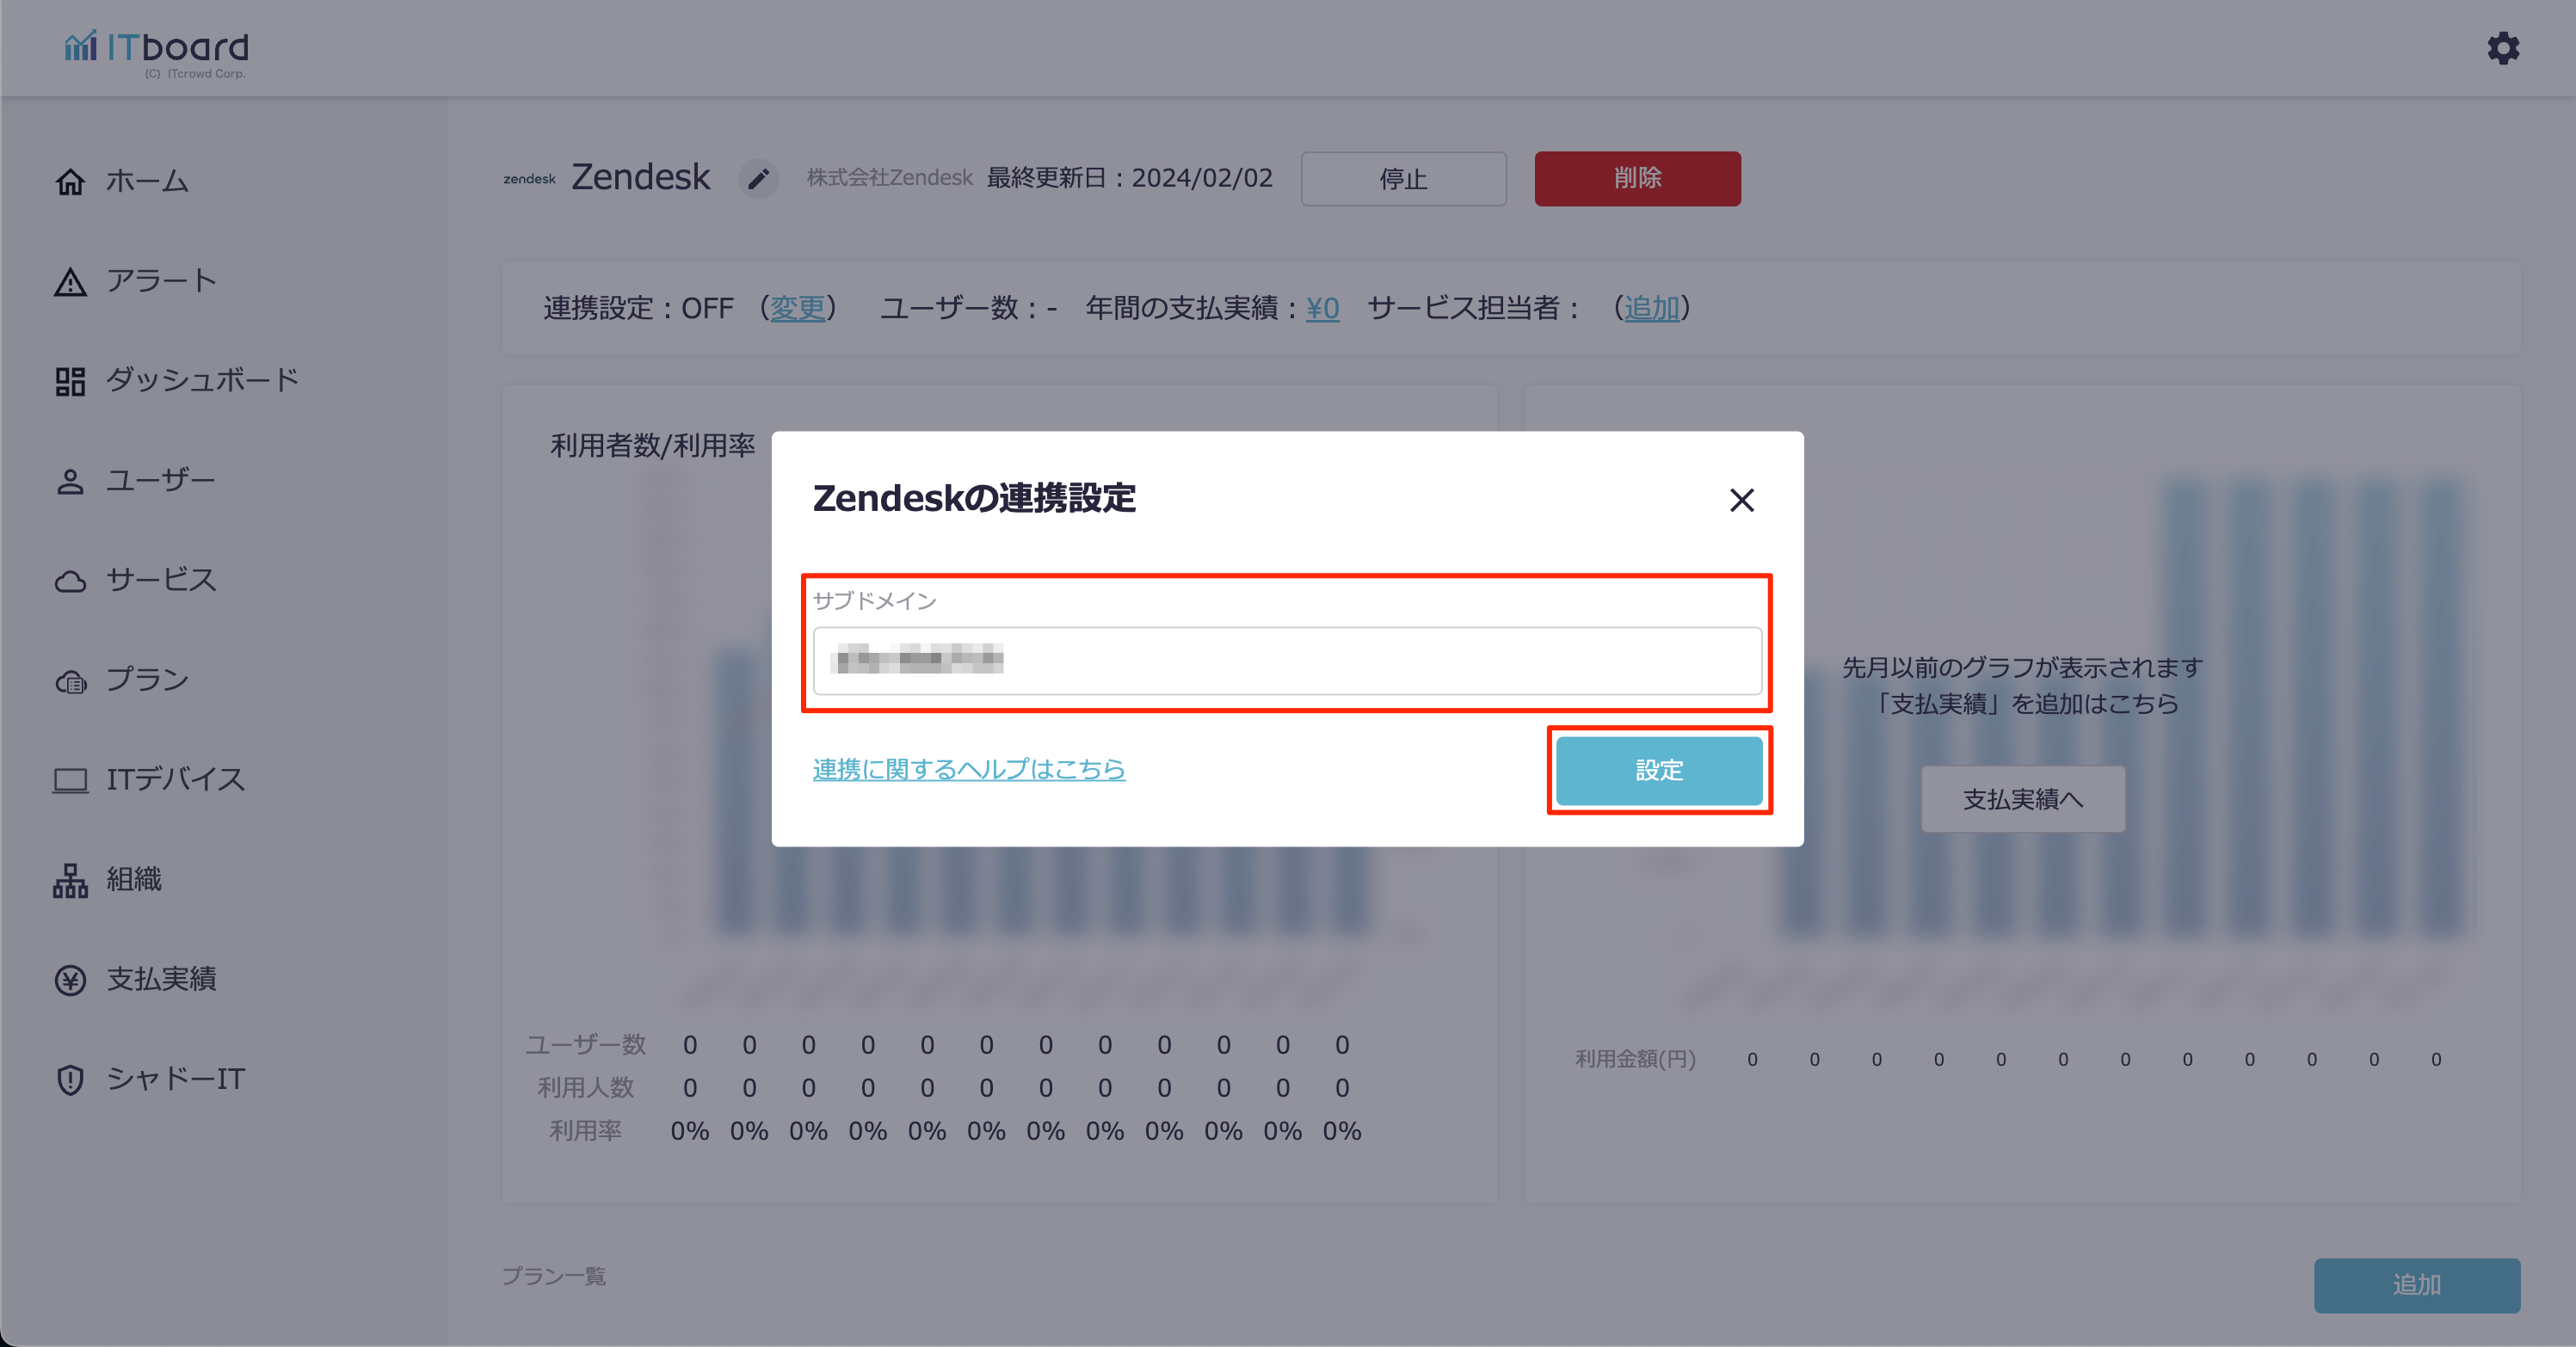The image size is (2576, 1347).
Task: Select the organization hierarchy icon
Action: point(70,880)
